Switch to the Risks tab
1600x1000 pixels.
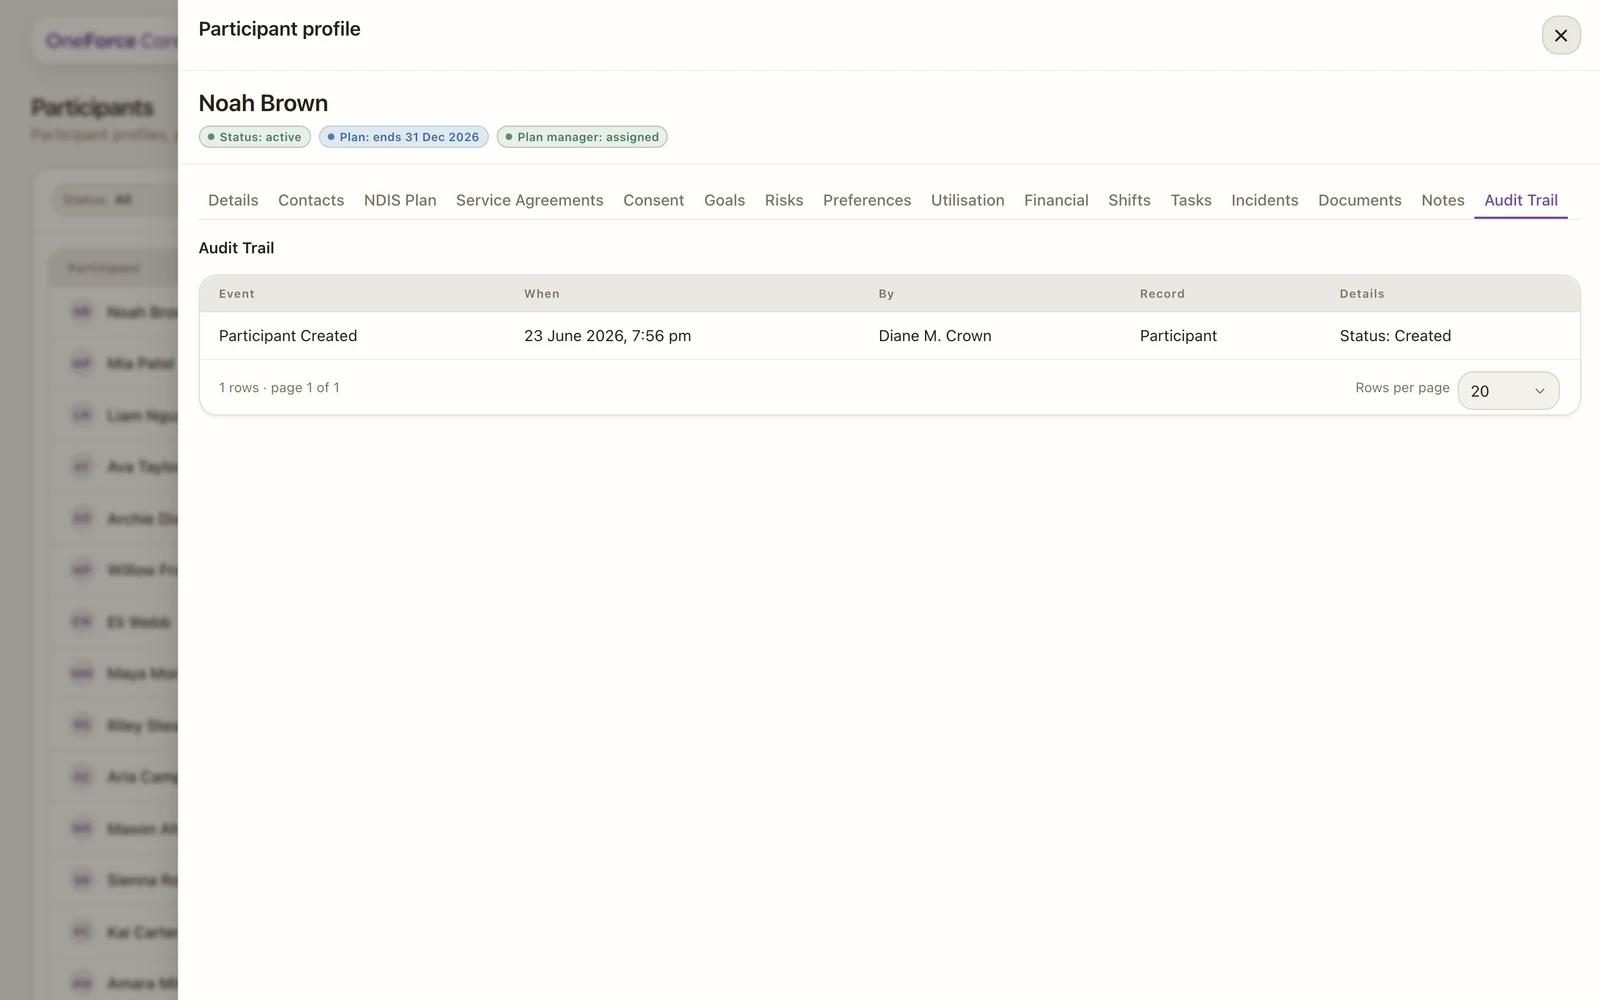point(784,200)
